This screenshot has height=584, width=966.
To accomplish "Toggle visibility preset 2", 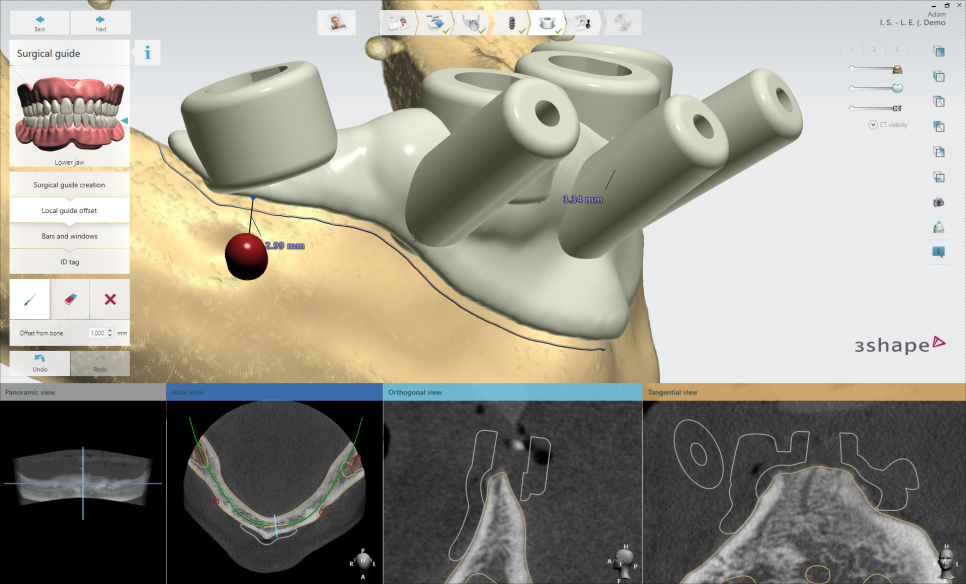I will point(875,49).
